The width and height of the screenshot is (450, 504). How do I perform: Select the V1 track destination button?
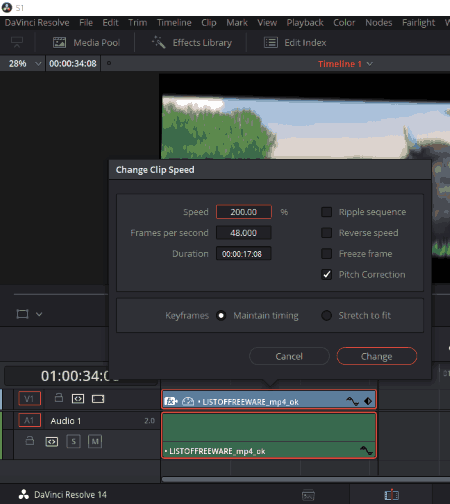coord(29,399)
